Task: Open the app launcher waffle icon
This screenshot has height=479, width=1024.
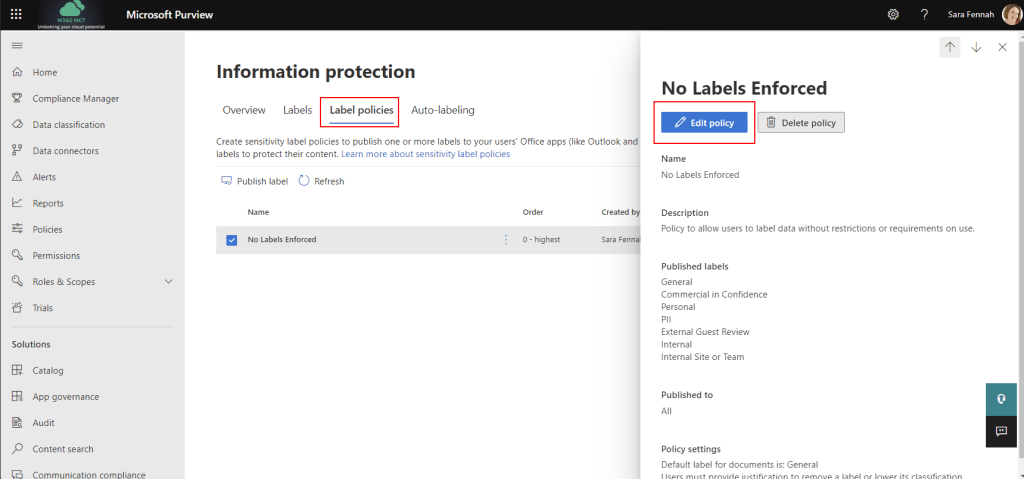Action: coord(16,15)
